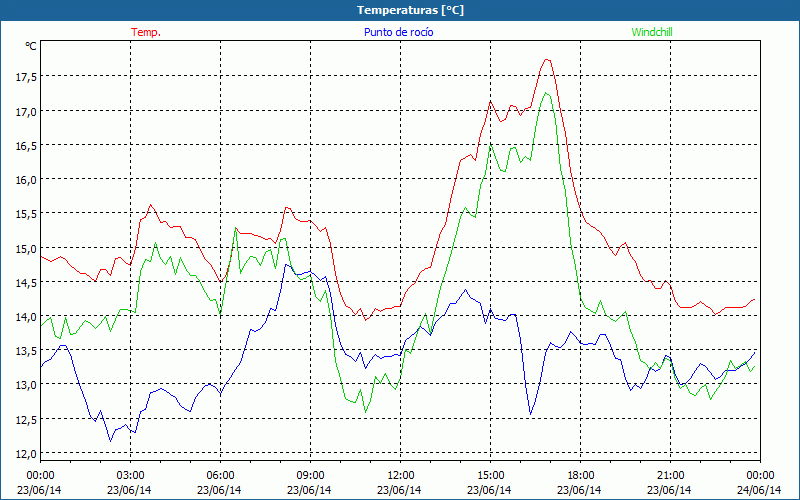Click the 16,5 y-axis value

[26, 146]
